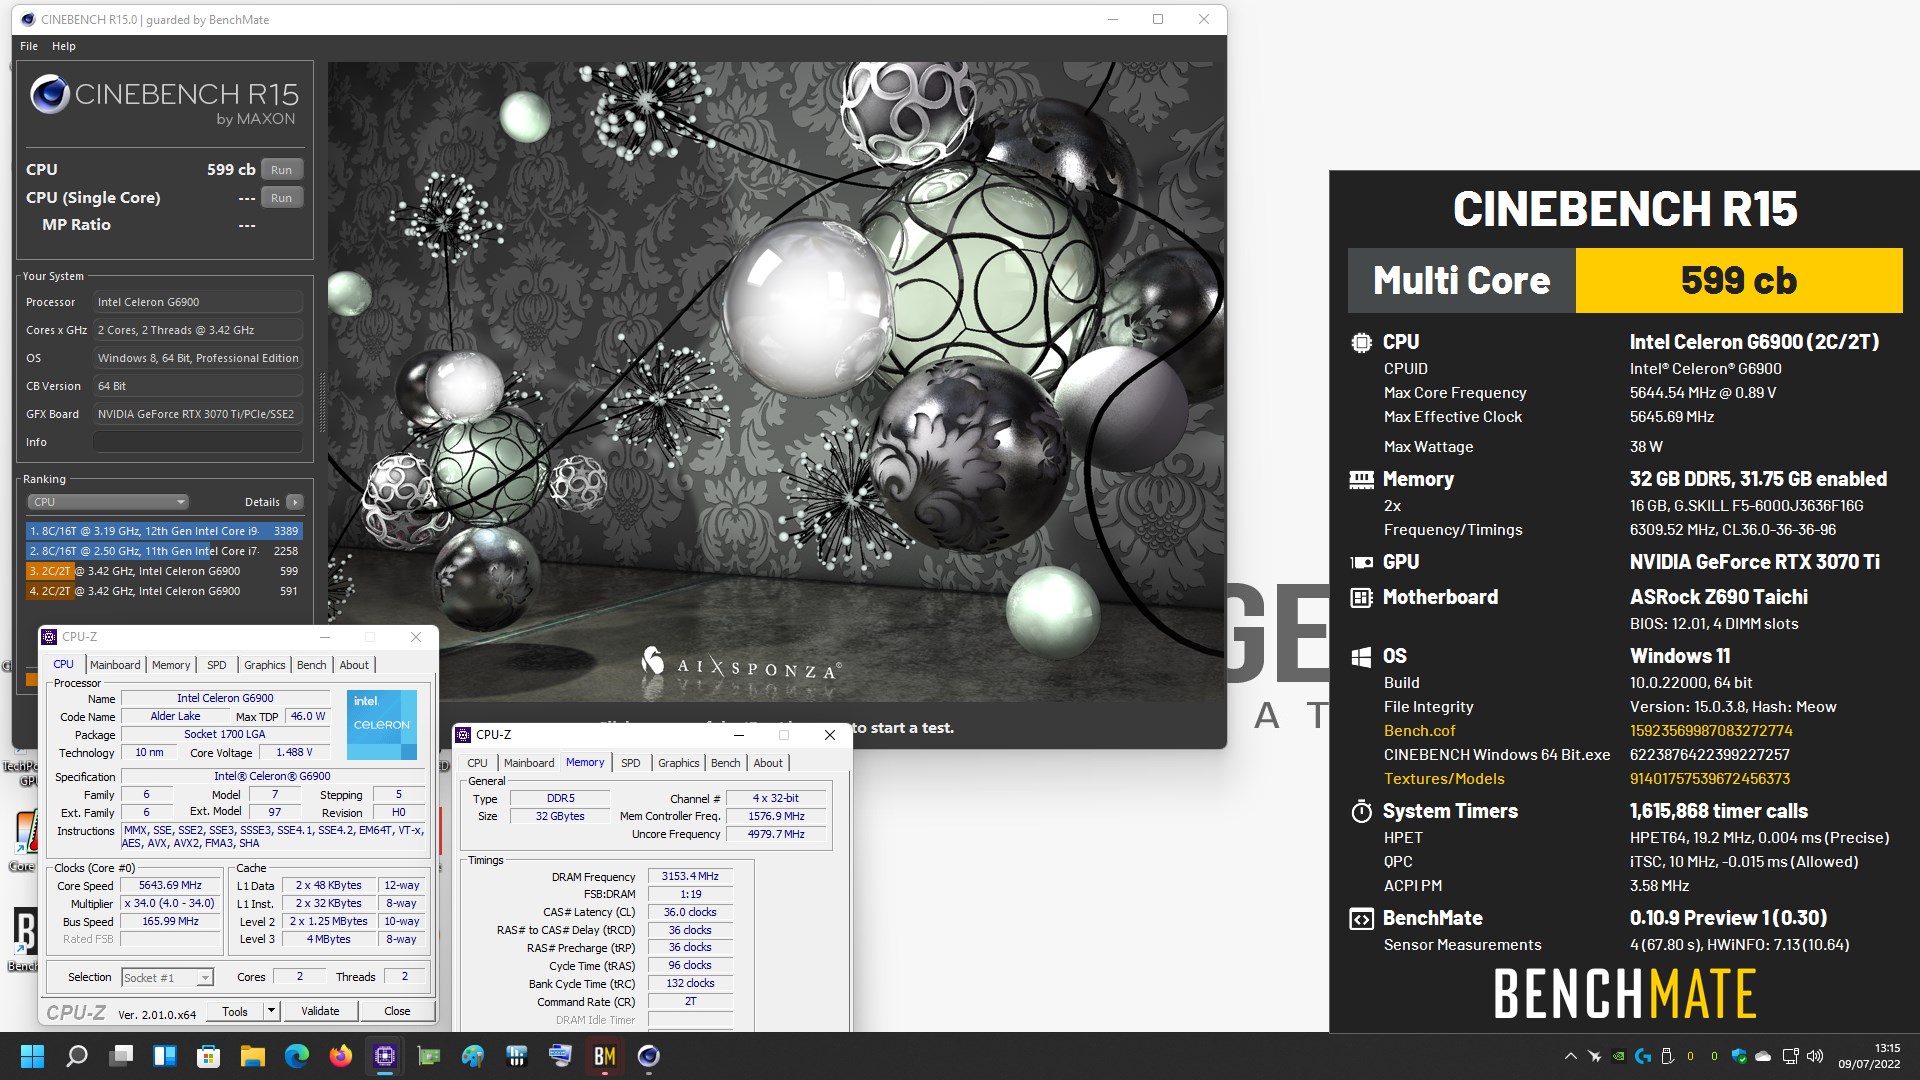Open the Widgets taskbar icon
The image size is (1920, 1080).
point(165,1056)
